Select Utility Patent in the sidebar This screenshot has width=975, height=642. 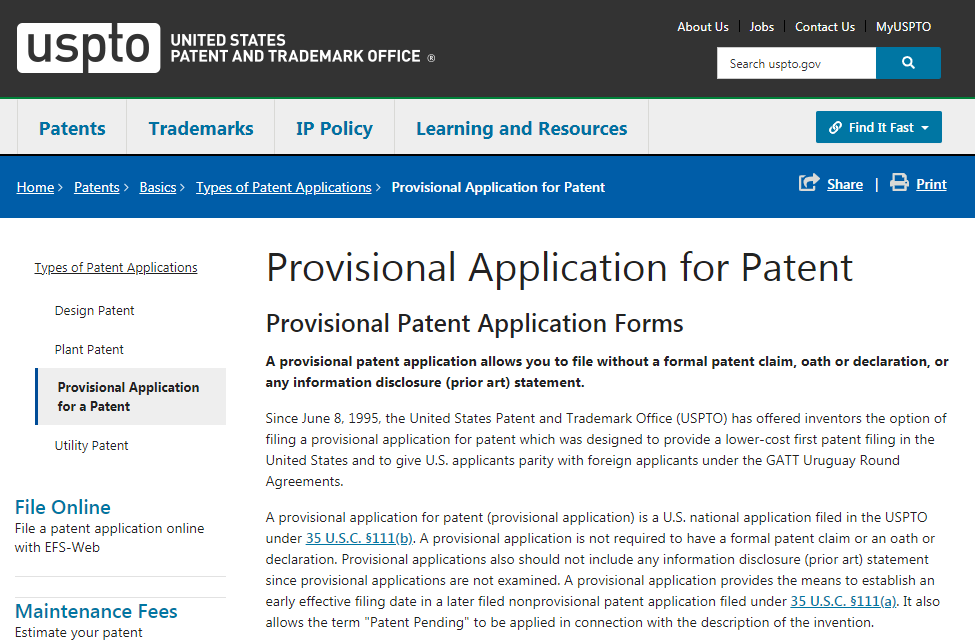point(91,445)
